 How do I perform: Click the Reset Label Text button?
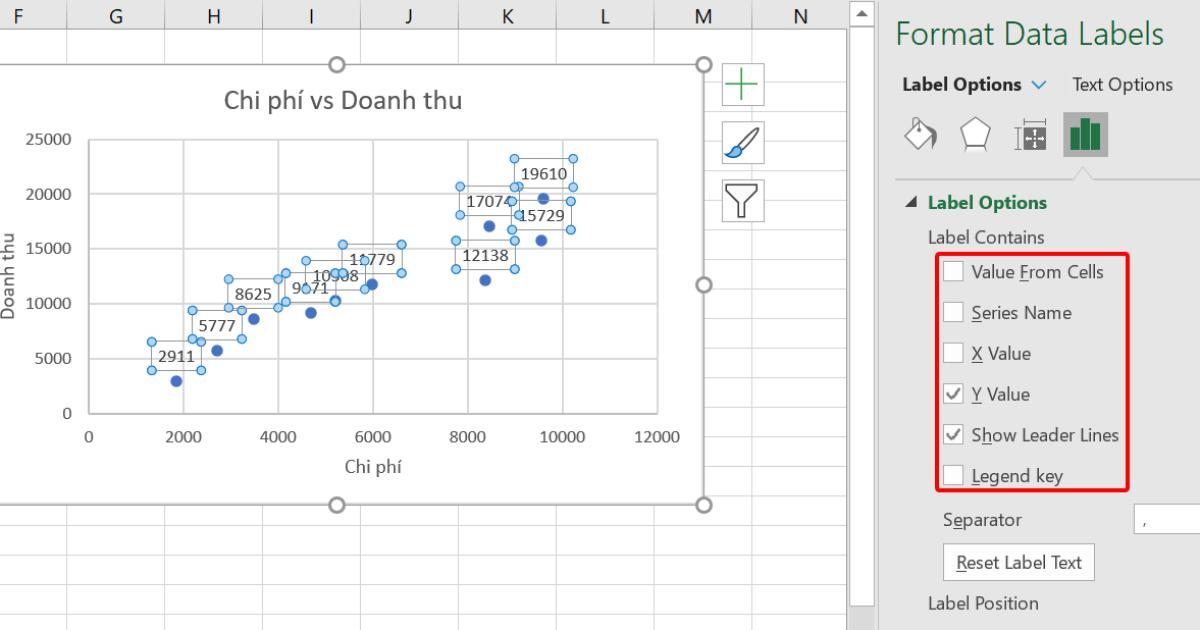coord(1018,562)
